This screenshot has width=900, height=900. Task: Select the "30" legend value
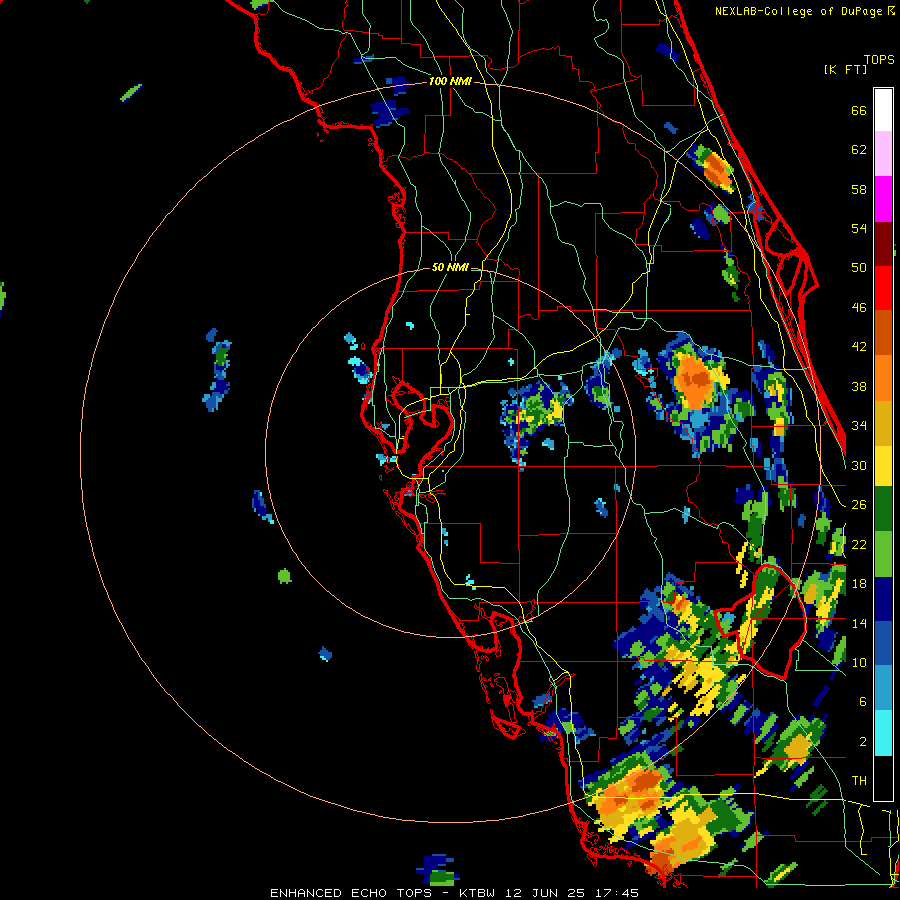click(859, 465)
